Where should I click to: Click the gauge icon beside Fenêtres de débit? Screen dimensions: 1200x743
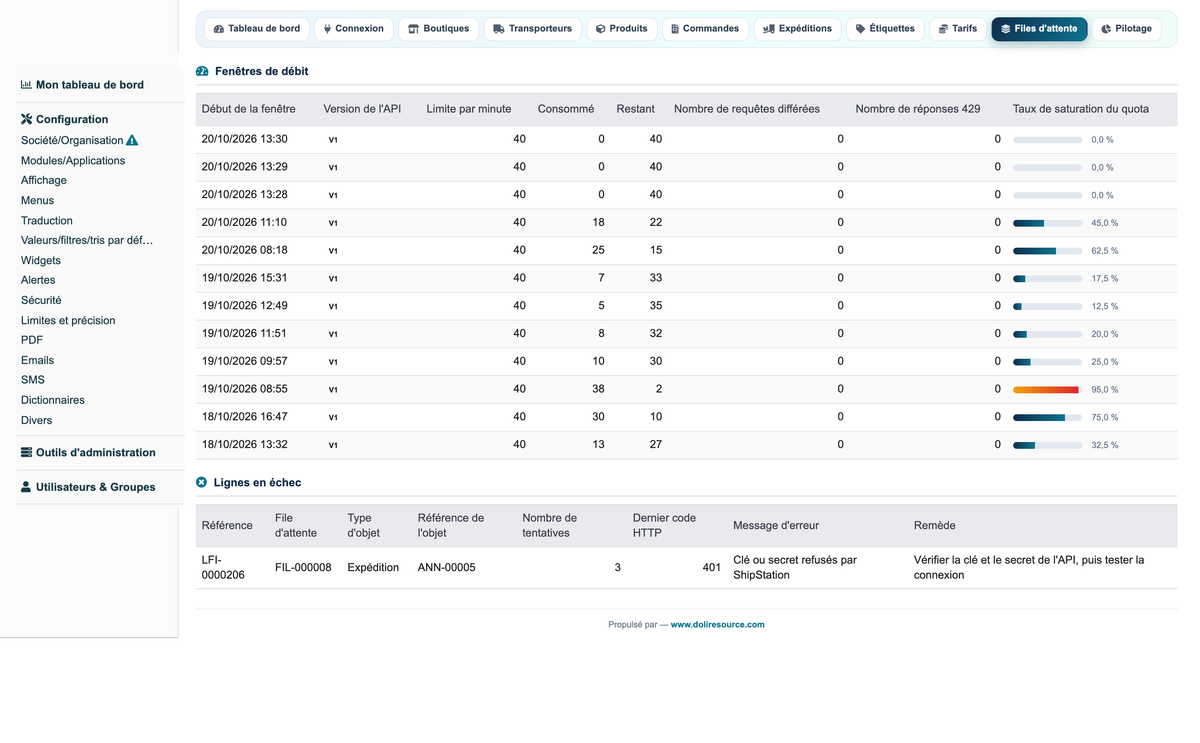click(202, 72)
